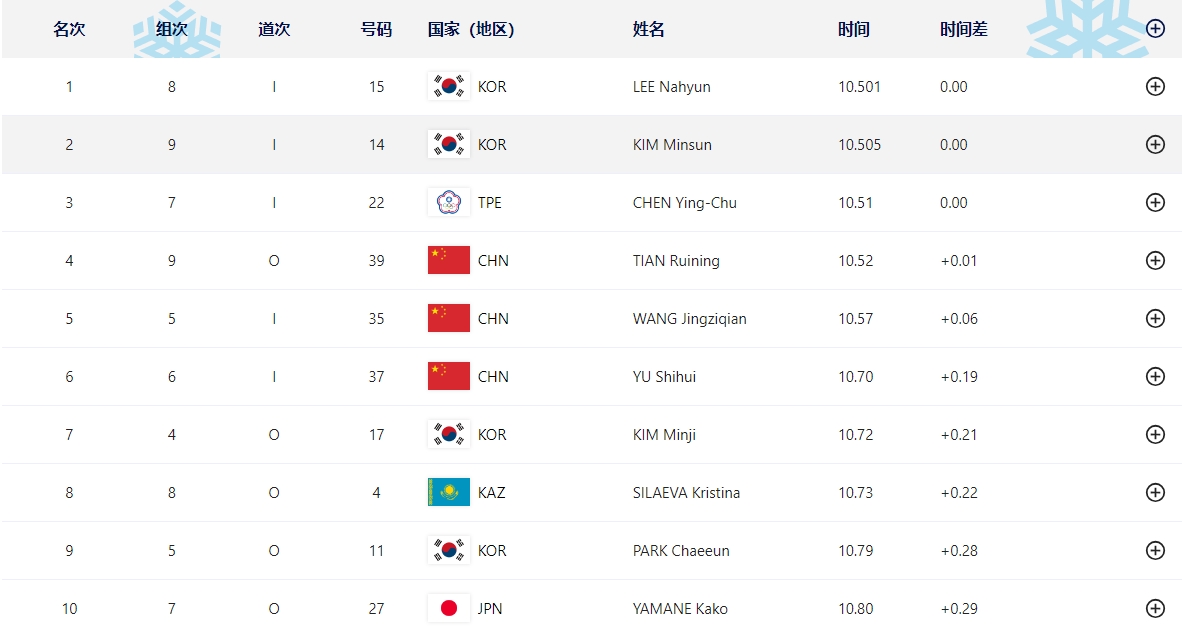Click the Japan flag icon
The width and height of the screenshot is (1182, 636).
(x=449, y=608)
